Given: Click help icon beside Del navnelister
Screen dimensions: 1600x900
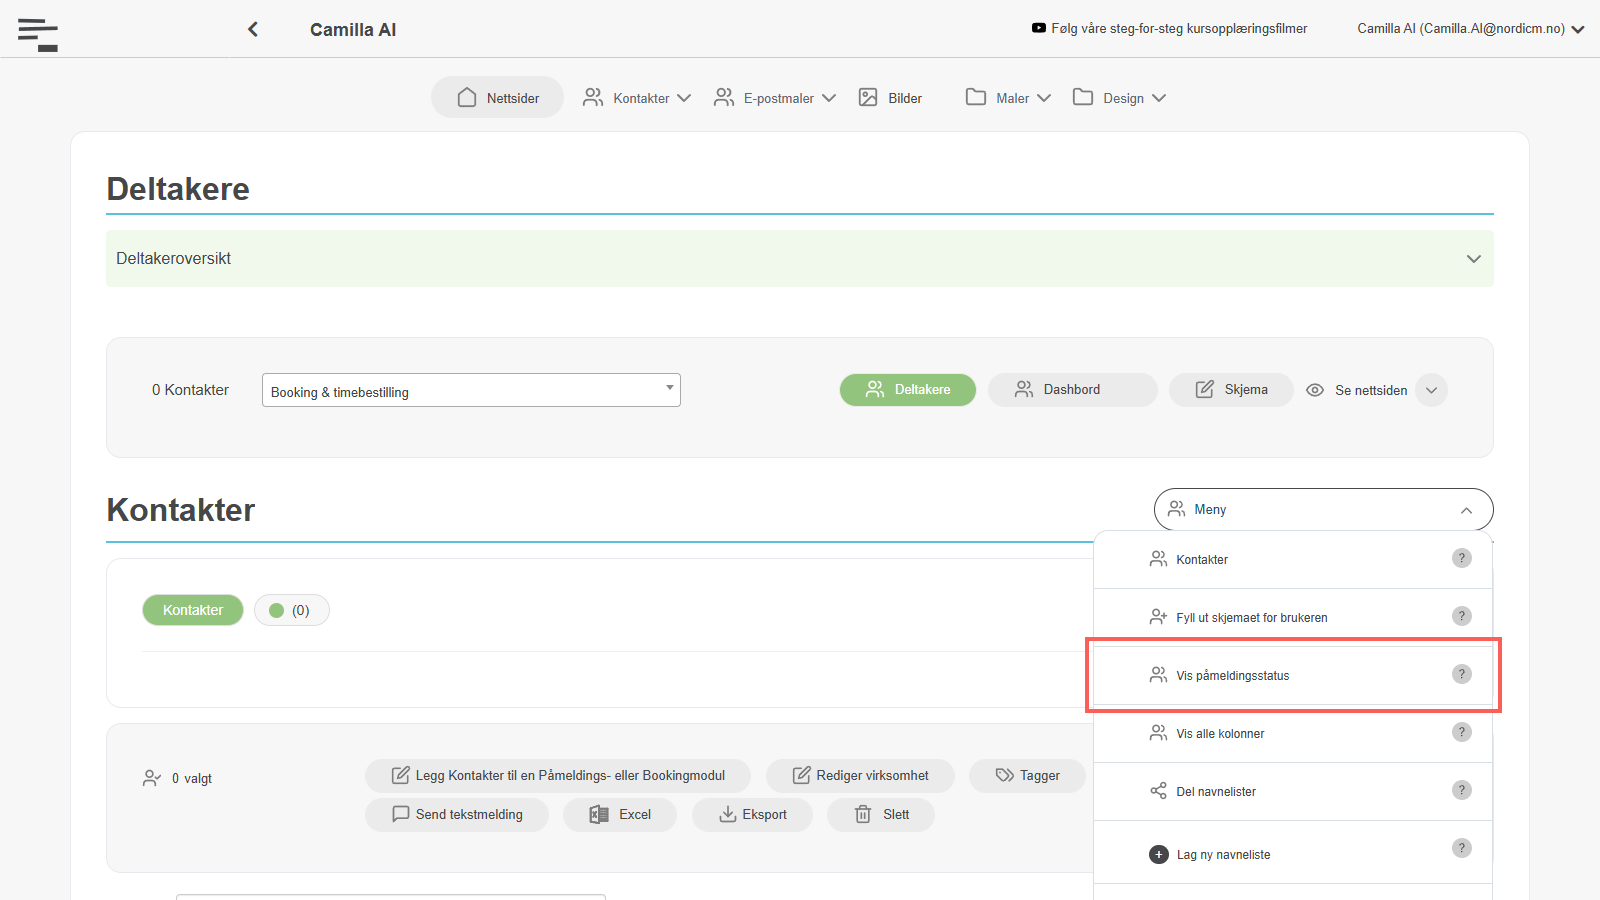Looking at the screenshot, I should (1462, 790).
